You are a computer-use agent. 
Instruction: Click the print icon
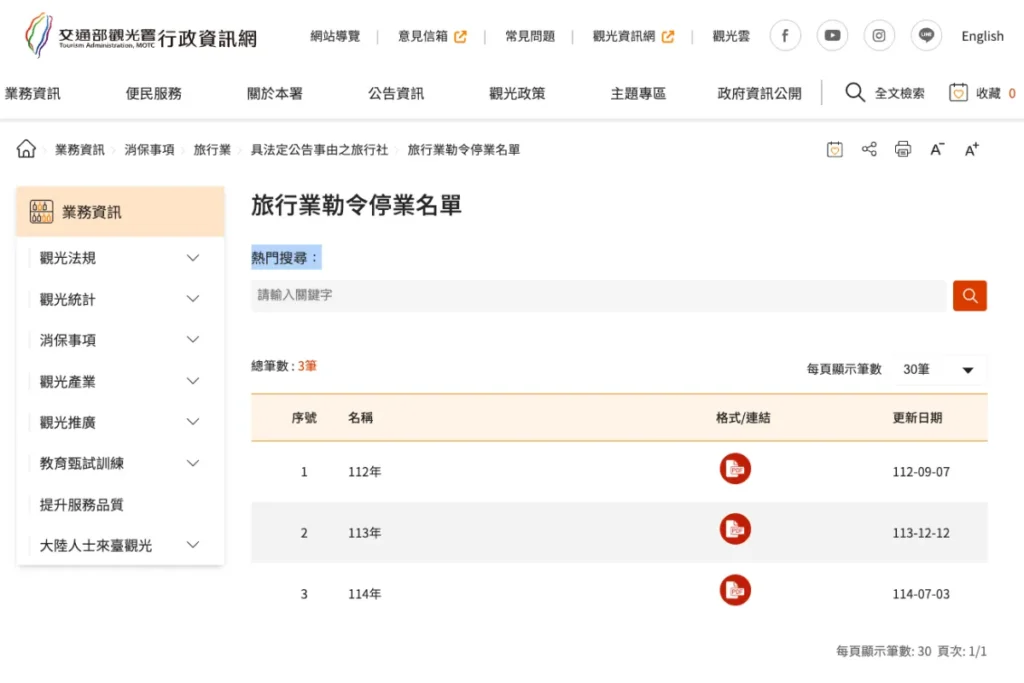(x=903, y=149)
